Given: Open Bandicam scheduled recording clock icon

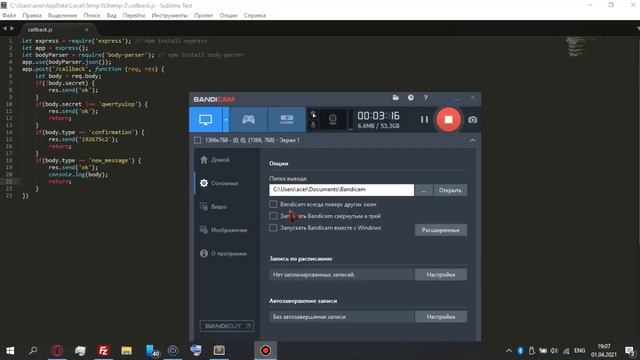Looking at the screenshot, I should [x=411, y=98].
